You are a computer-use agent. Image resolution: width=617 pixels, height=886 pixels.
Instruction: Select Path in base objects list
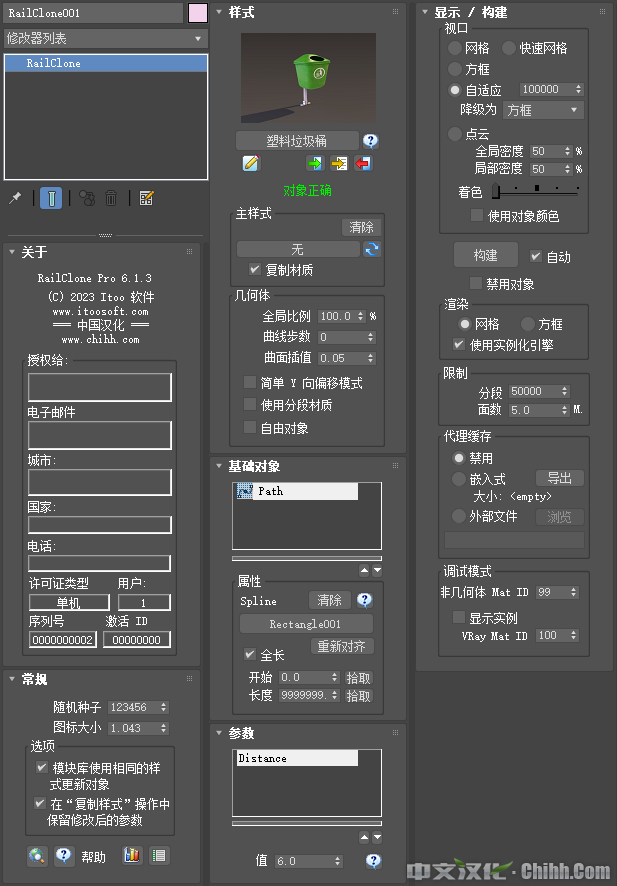coord(298,491)
